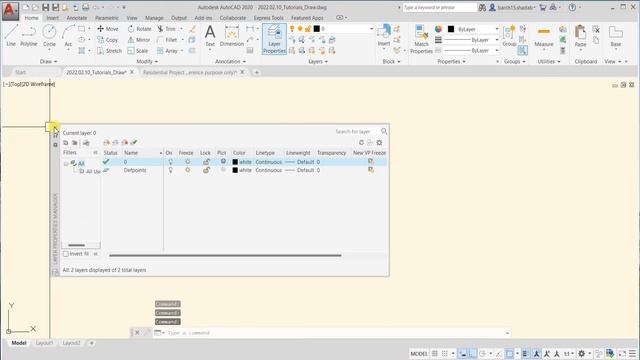Screen dimensions: 640x360
Task: Click the Scale tool
Action: pos(138,51)
